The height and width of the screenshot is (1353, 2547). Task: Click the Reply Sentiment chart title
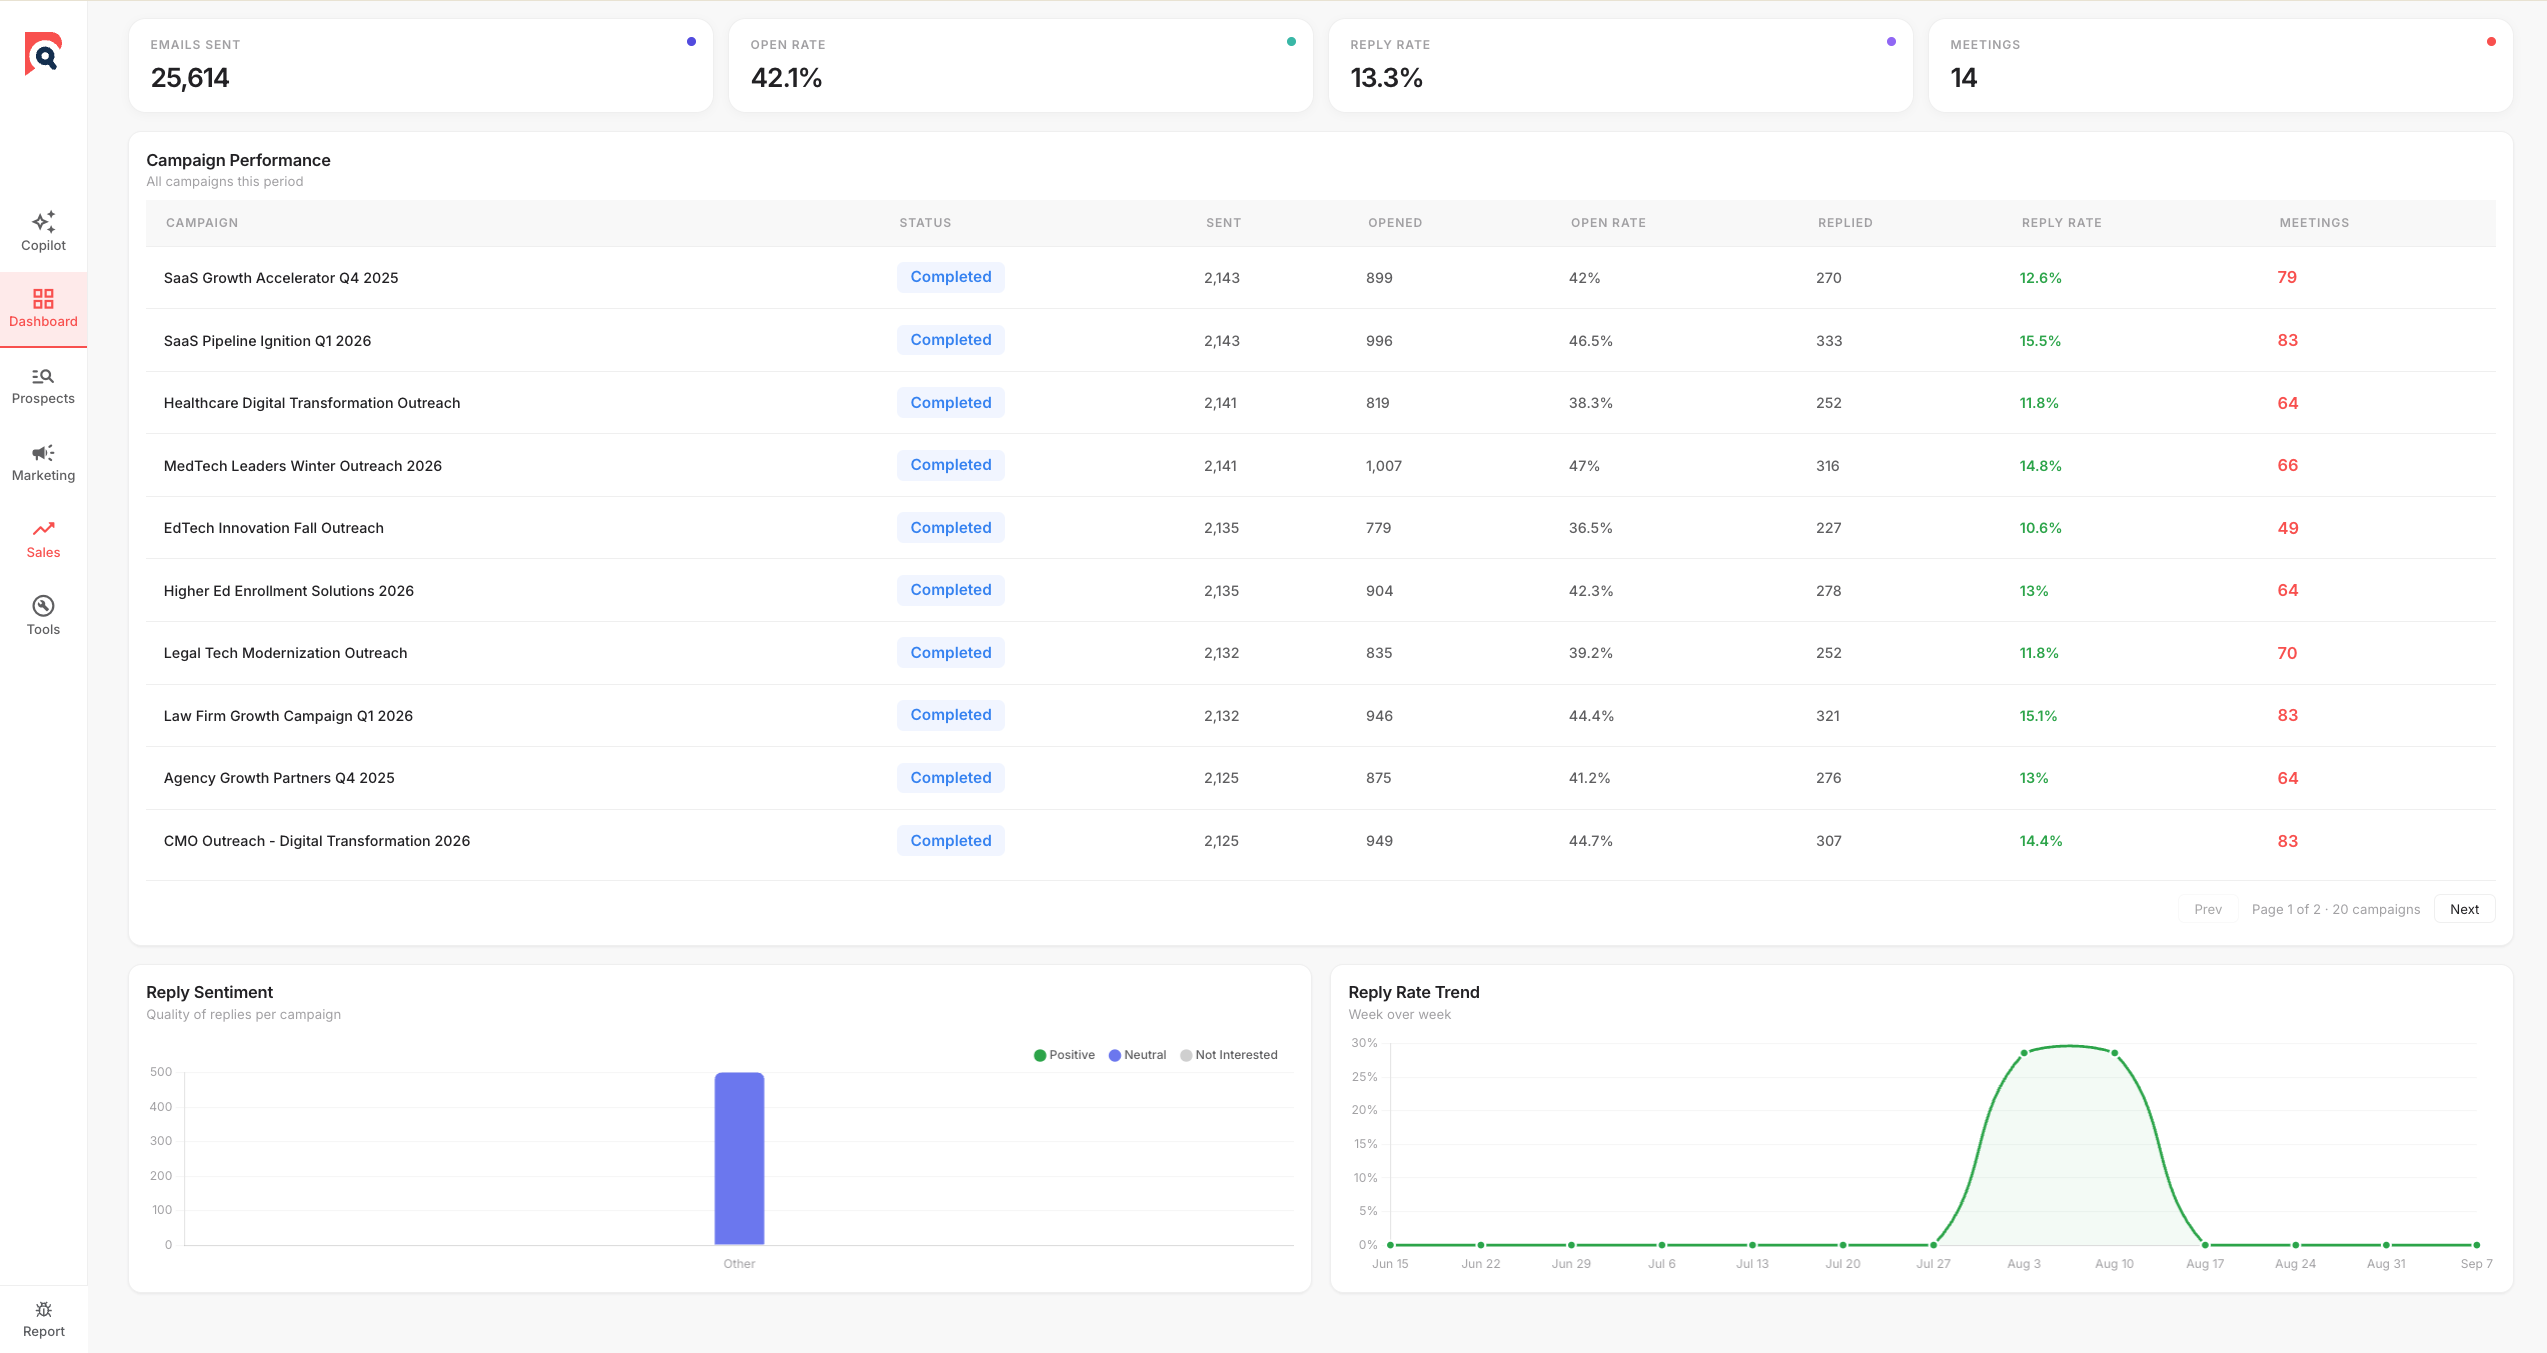(209, 992)
